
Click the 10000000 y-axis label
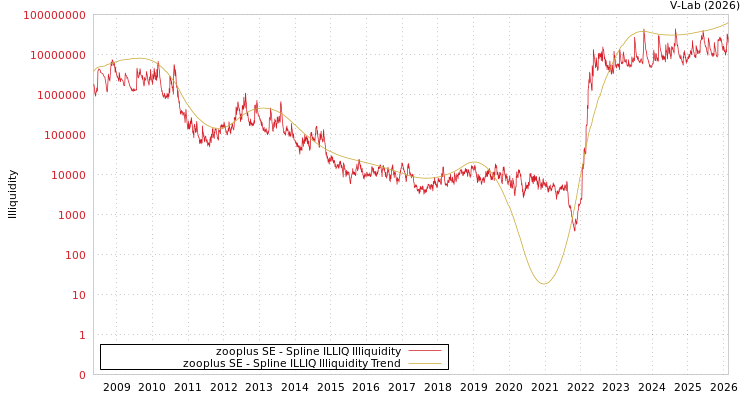pos(58,56)
